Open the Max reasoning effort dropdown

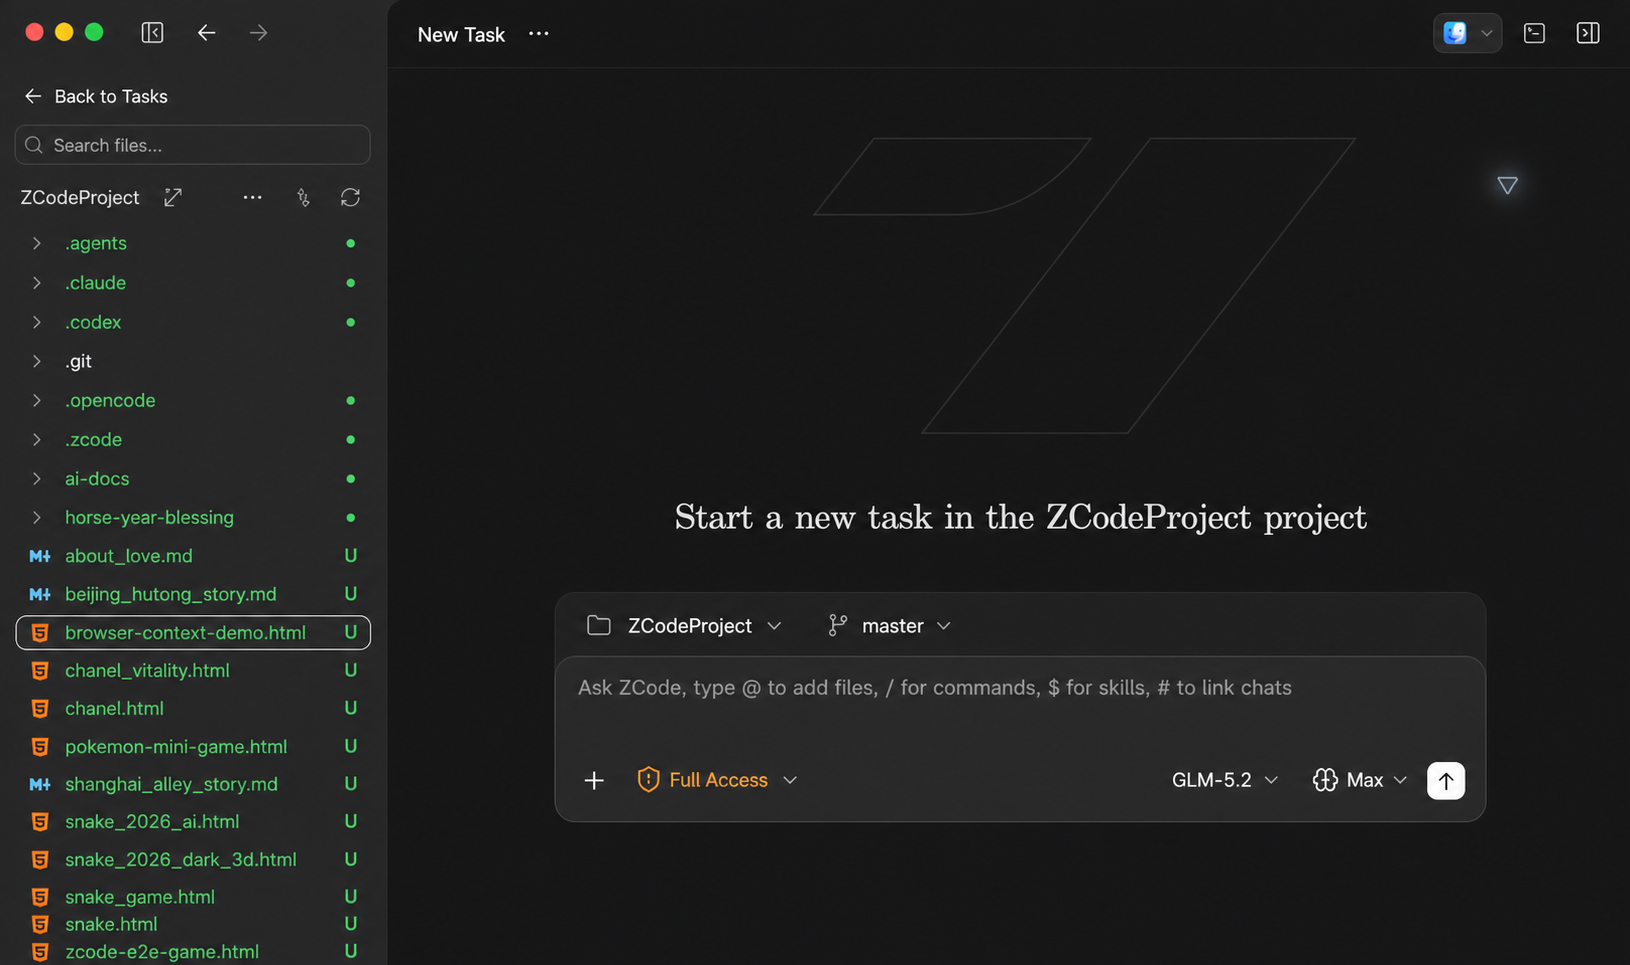(1360, 780)
